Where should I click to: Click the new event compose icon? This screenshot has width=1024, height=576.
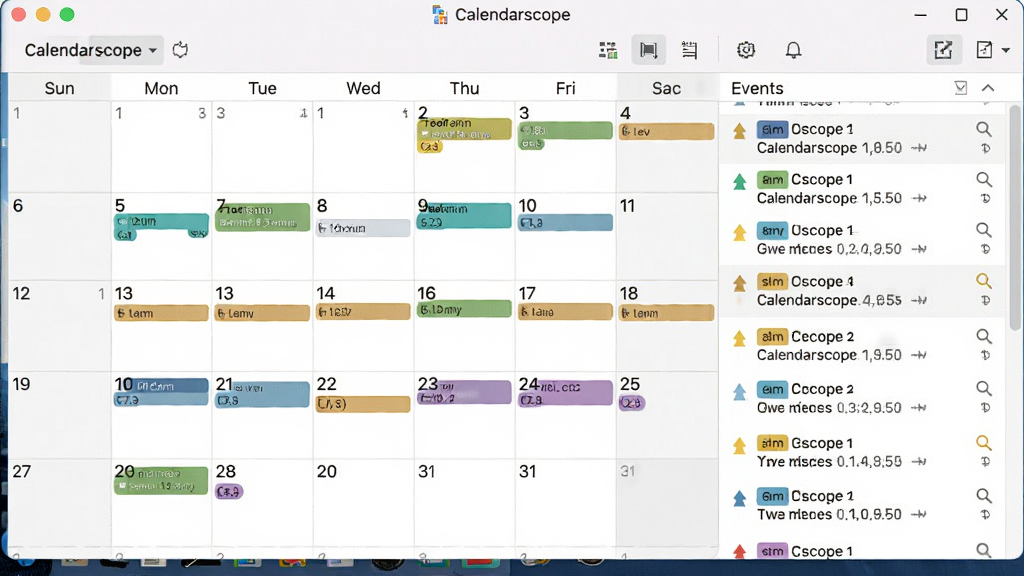(x=944, y=50)
